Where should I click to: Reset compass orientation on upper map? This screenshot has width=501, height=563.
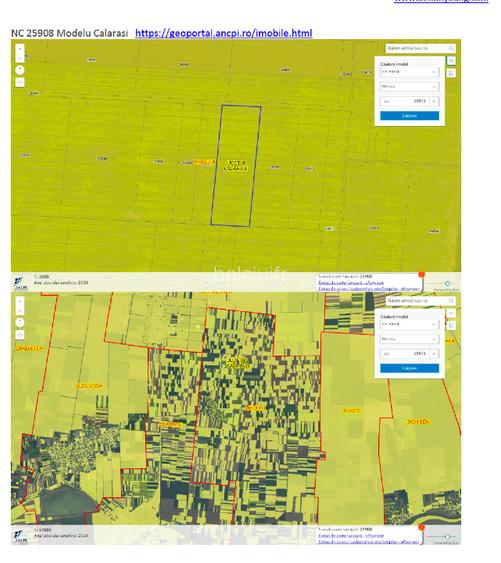tap(20, 70)
